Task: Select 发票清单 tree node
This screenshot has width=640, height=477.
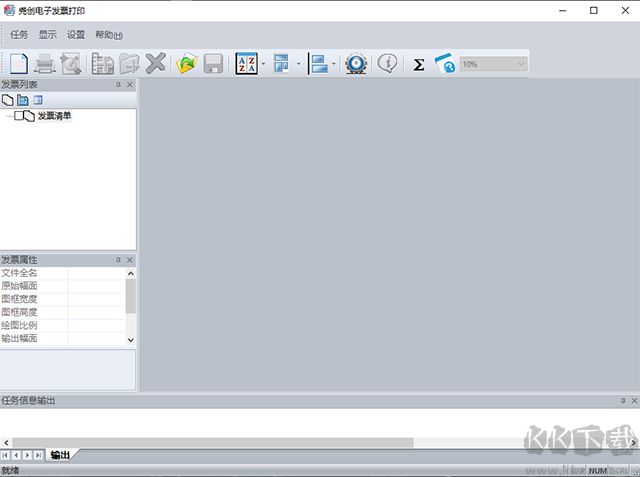Action: 54,116
